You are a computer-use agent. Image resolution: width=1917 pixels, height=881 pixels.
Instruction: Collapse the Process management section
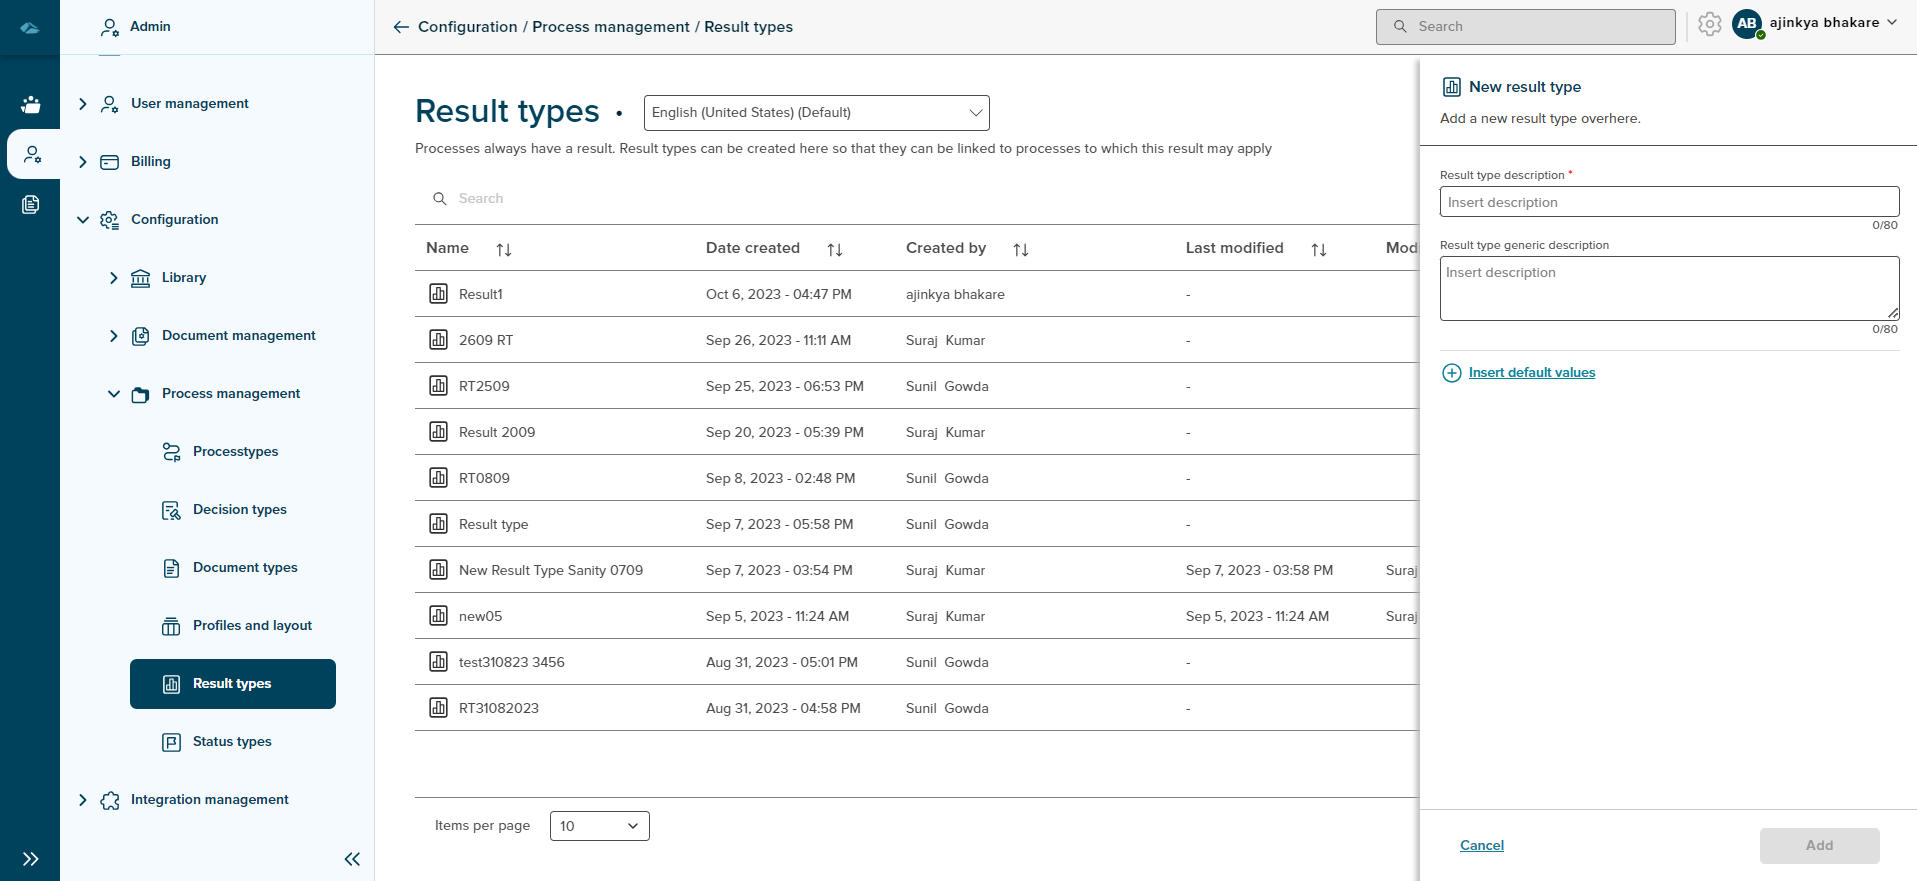114,394
